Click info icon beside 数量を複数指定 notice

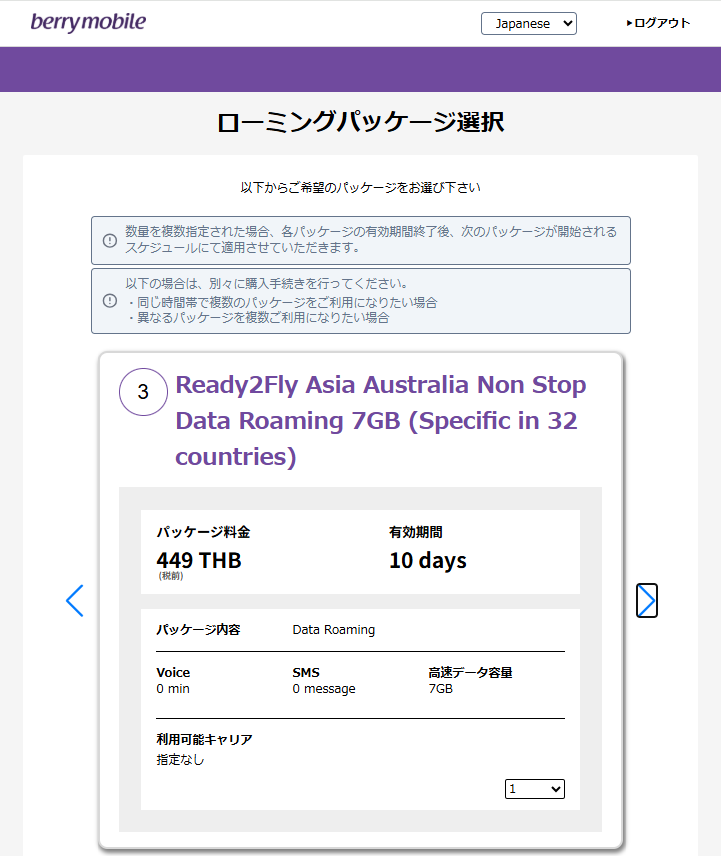coord(110,240)
